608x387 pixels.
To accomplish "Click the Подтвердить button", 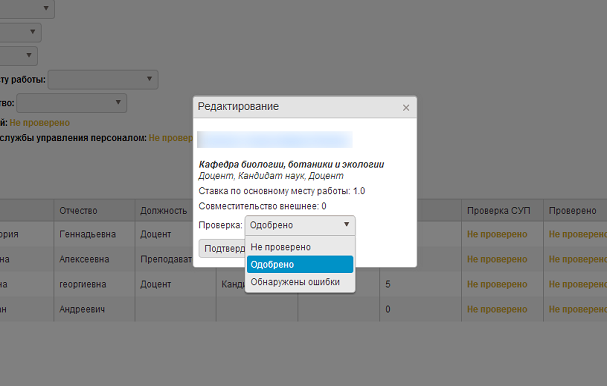I will [x=222, y=248].
